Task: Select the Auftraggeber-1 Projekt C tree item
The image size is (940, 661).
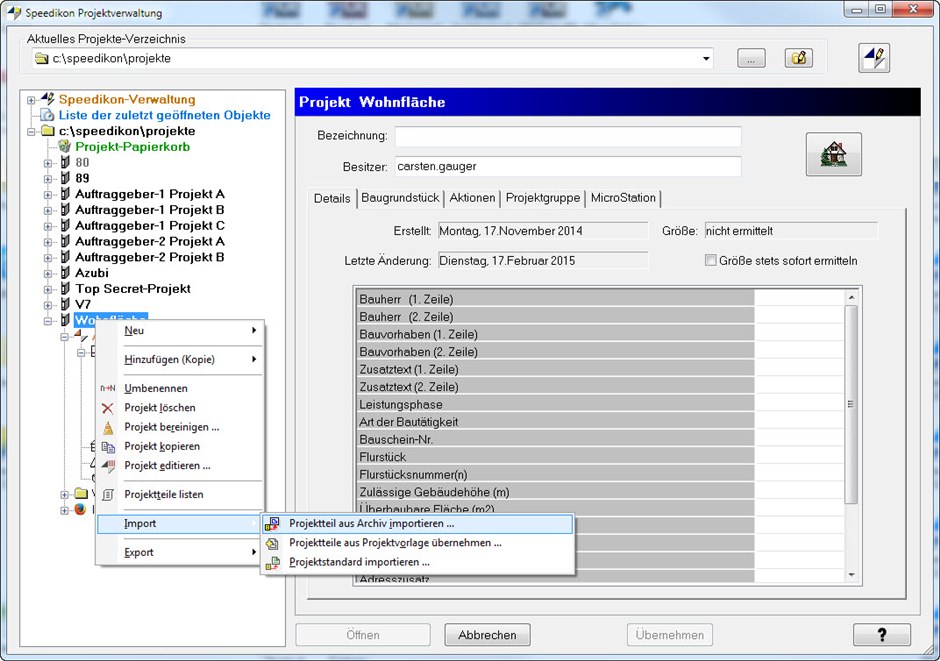Action: tap(150, 226)
